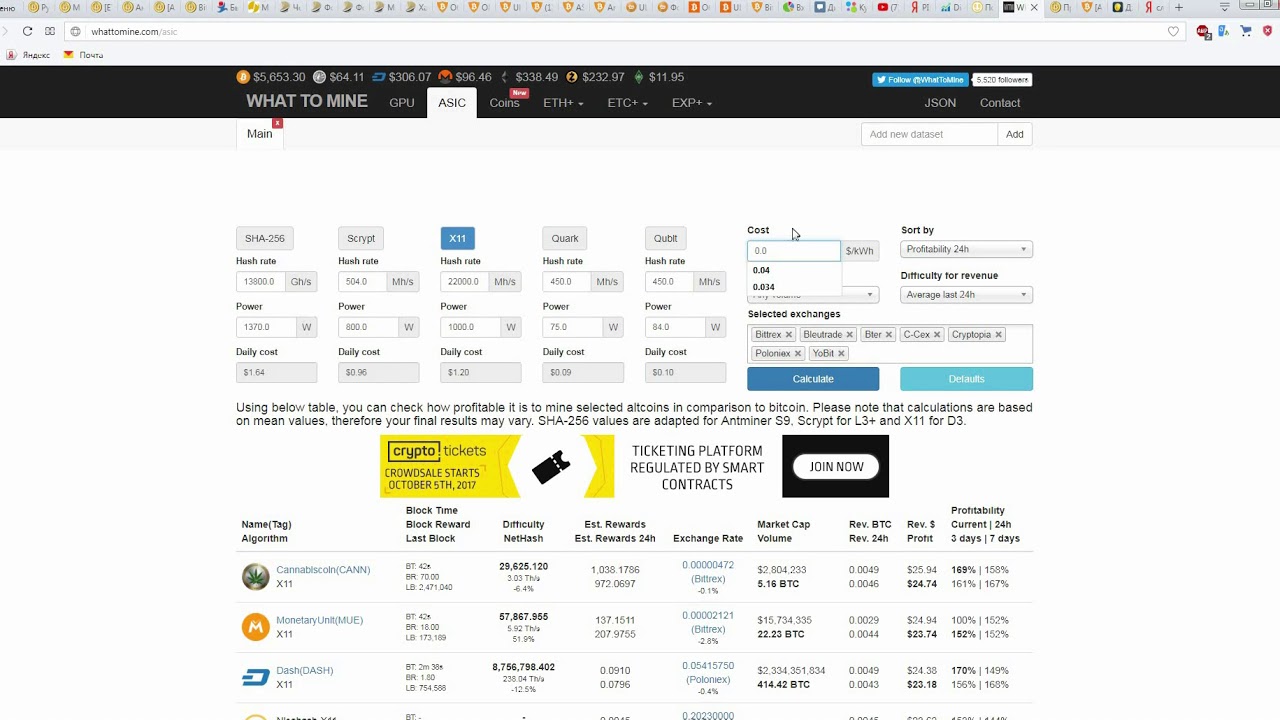Click the X11 power input field

(470, 327)
